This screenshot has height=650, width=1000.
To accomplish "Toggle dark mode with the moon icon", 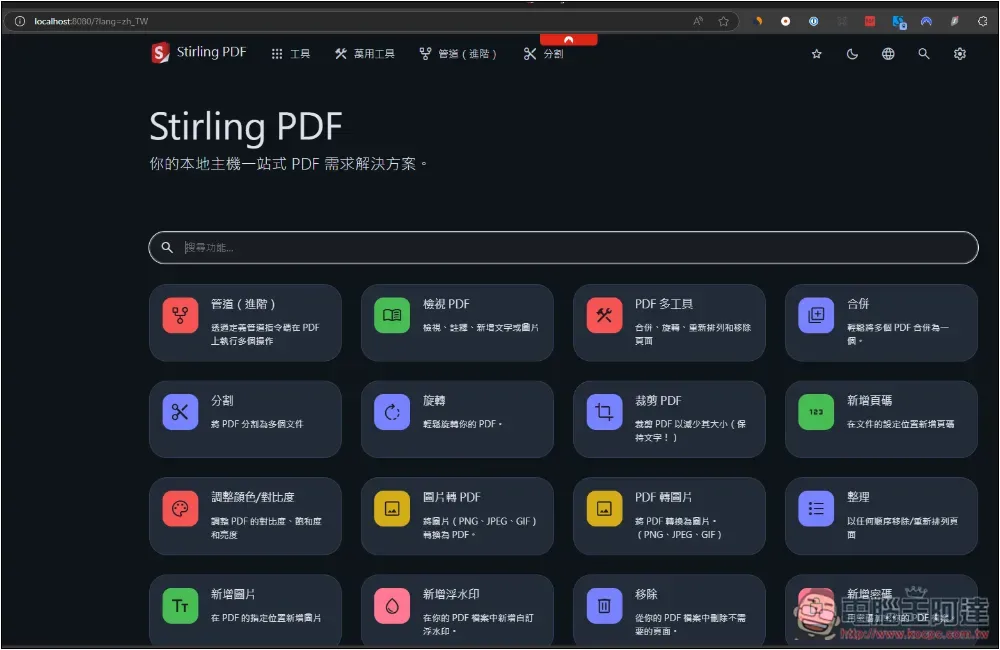I will click(852, 54).
